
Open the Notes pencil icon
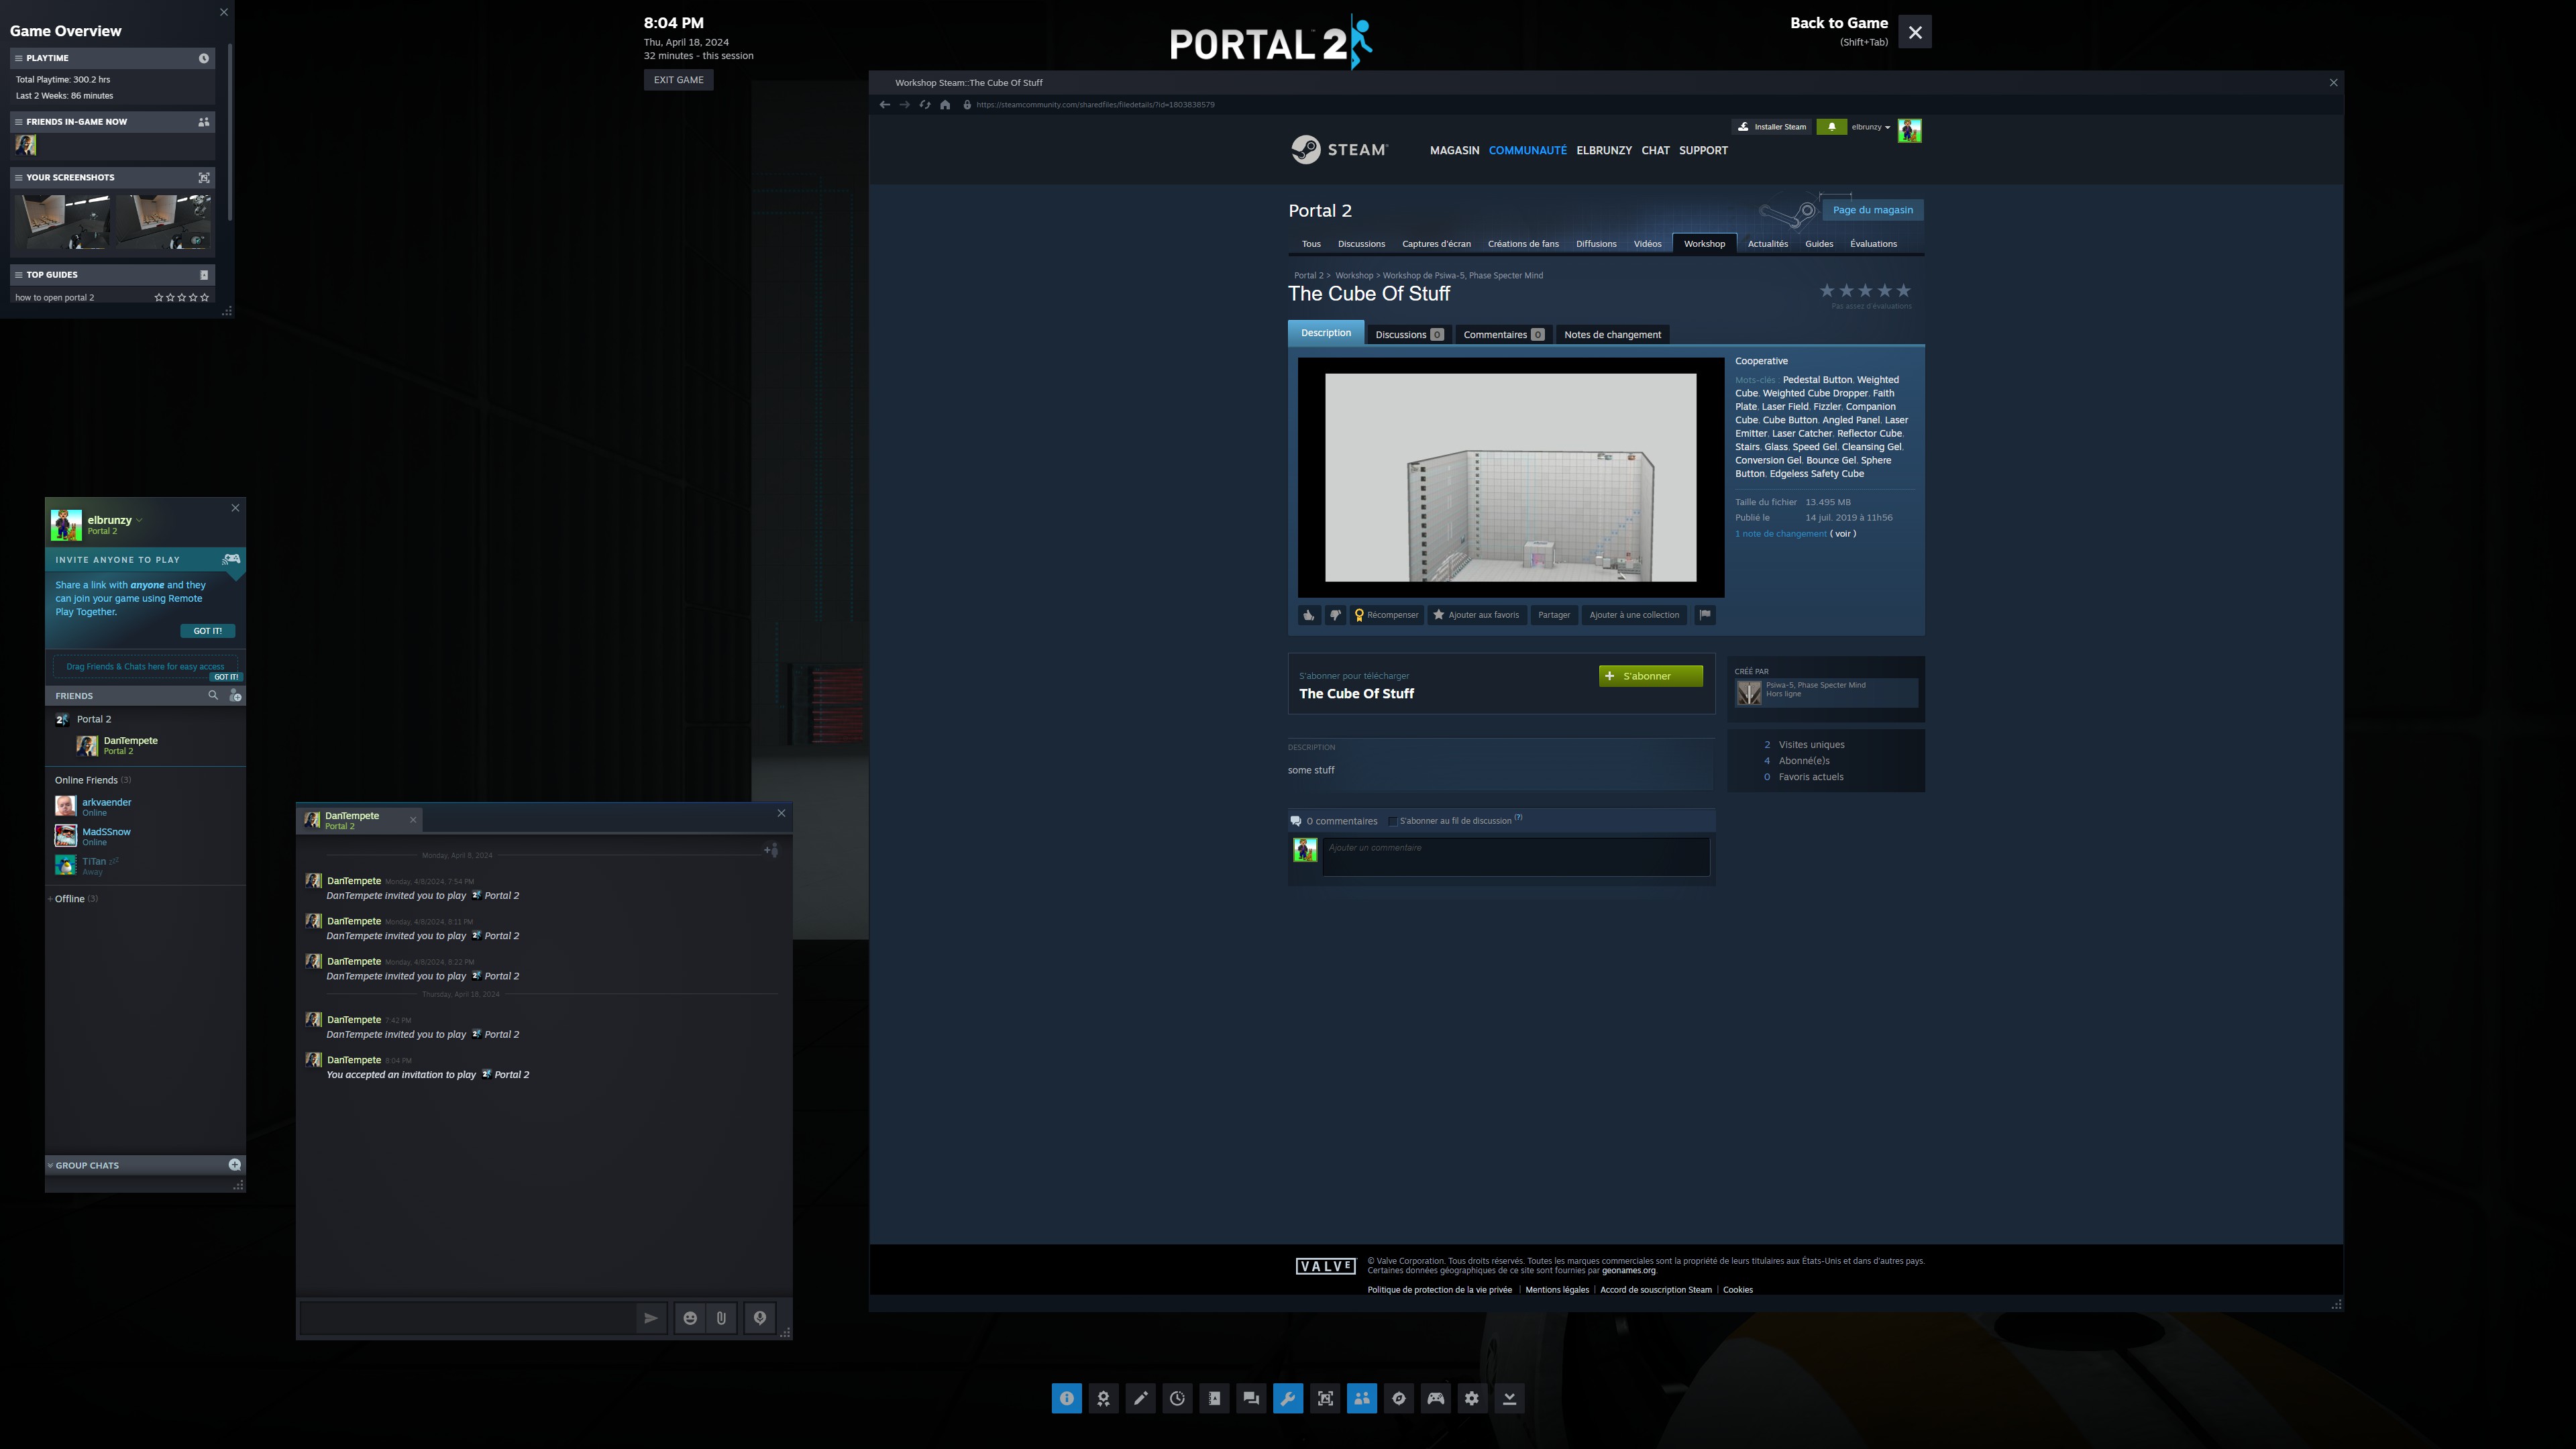[1140, 1399]
